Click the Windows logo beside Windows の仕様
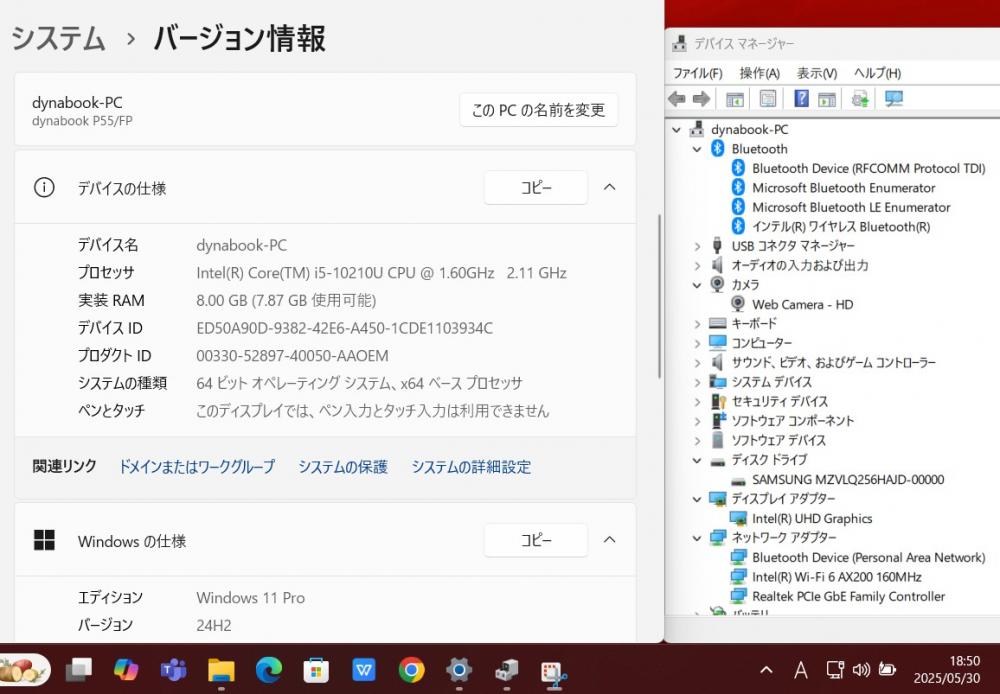The width and height of the screenshot is (1000, 694). click(44, 540)
